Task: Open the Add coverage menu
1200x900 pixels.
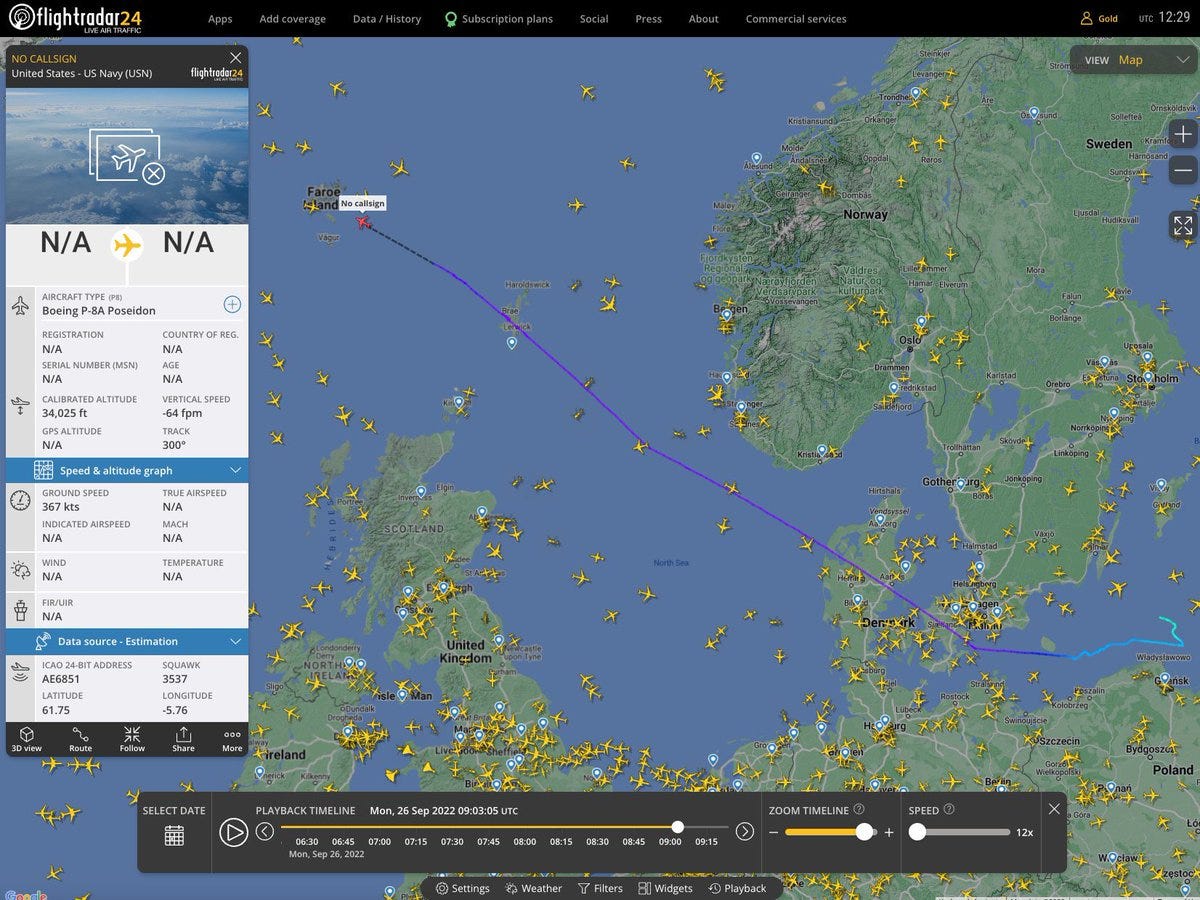Action: 292,19
